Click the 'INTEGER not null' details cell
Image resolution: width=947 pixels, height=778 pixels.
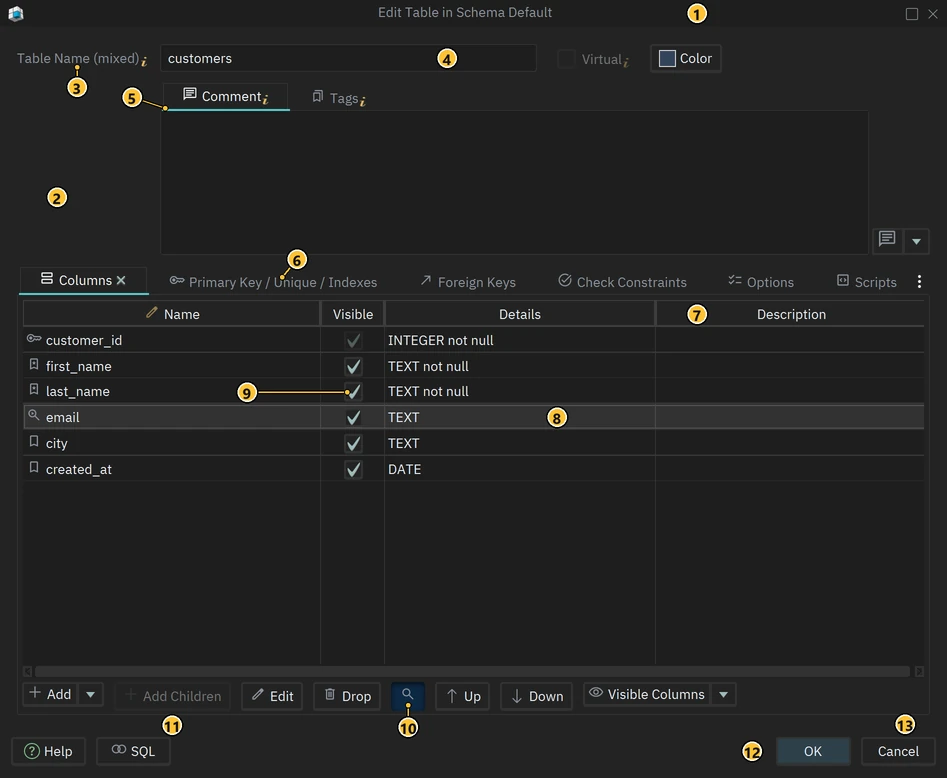(x=519, y=341)
